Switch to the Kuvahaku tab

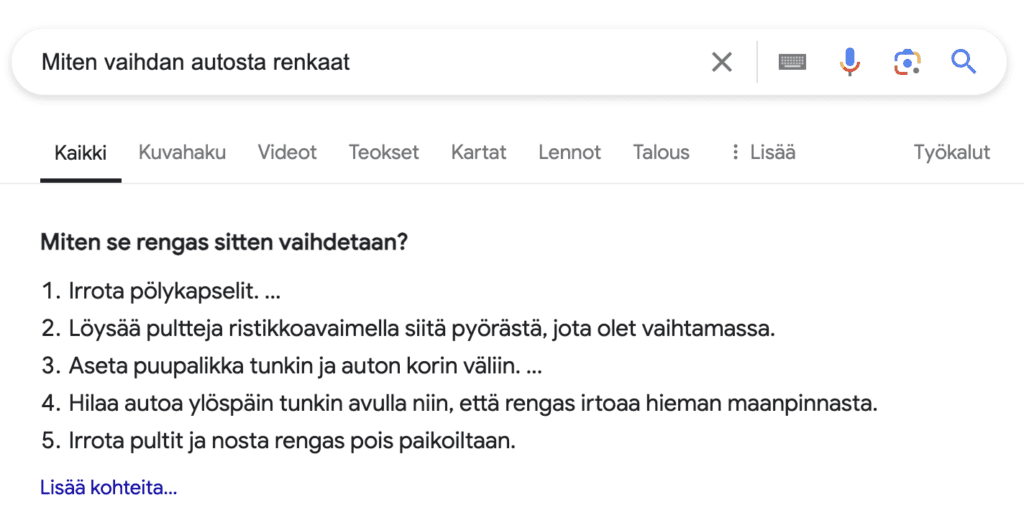(182, 152)
